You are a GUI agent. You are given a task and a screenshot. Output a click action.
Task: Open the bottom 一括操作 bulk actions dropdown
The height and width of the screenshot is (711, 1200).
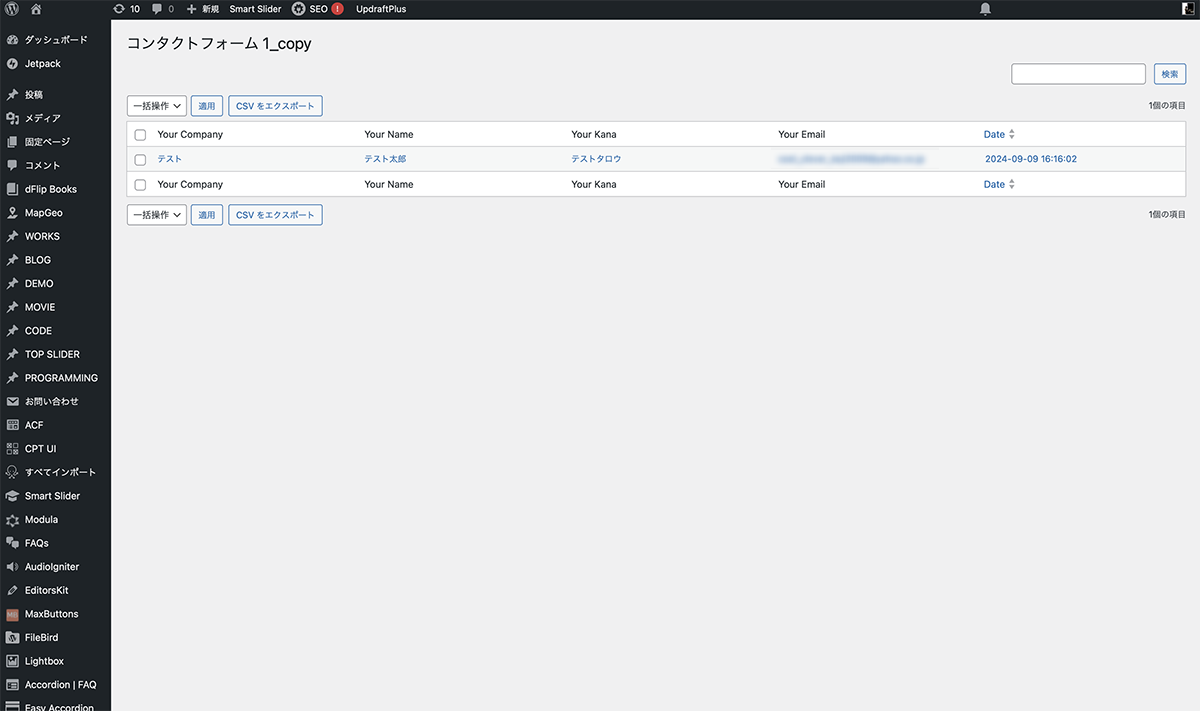(x=157, y=215)
